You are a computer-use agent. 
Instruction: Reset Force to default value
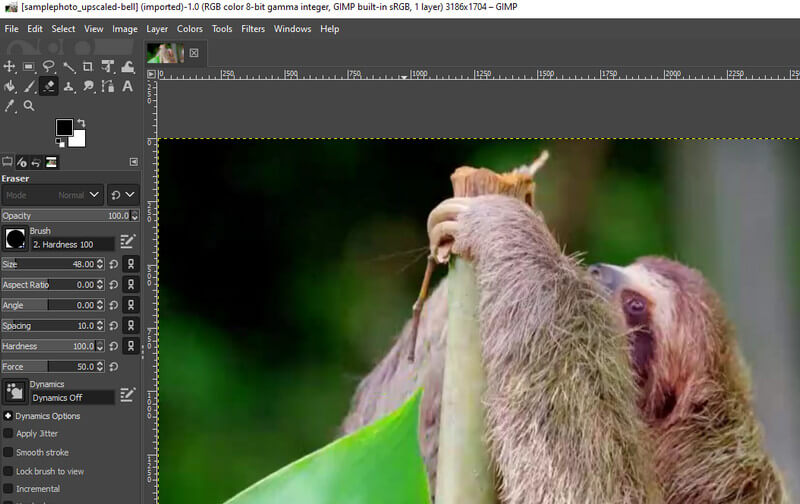[x=114, y=366]
